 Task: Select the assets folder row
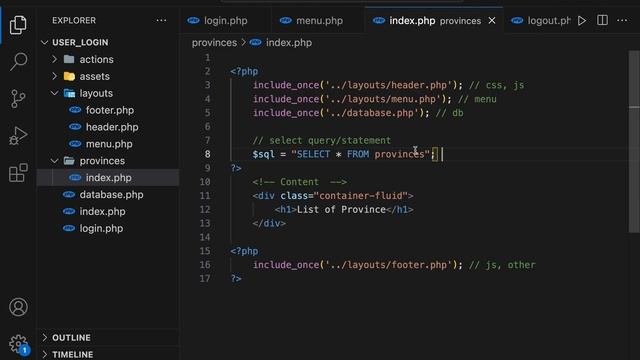pyautogui.click(x=108, y=76)
